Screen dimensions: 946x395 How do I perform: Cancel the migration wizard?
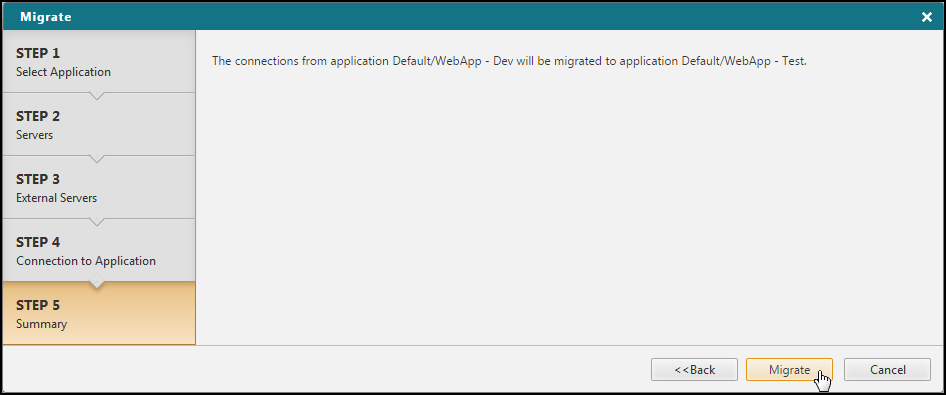pyautogui.click(x=887, y=370)
